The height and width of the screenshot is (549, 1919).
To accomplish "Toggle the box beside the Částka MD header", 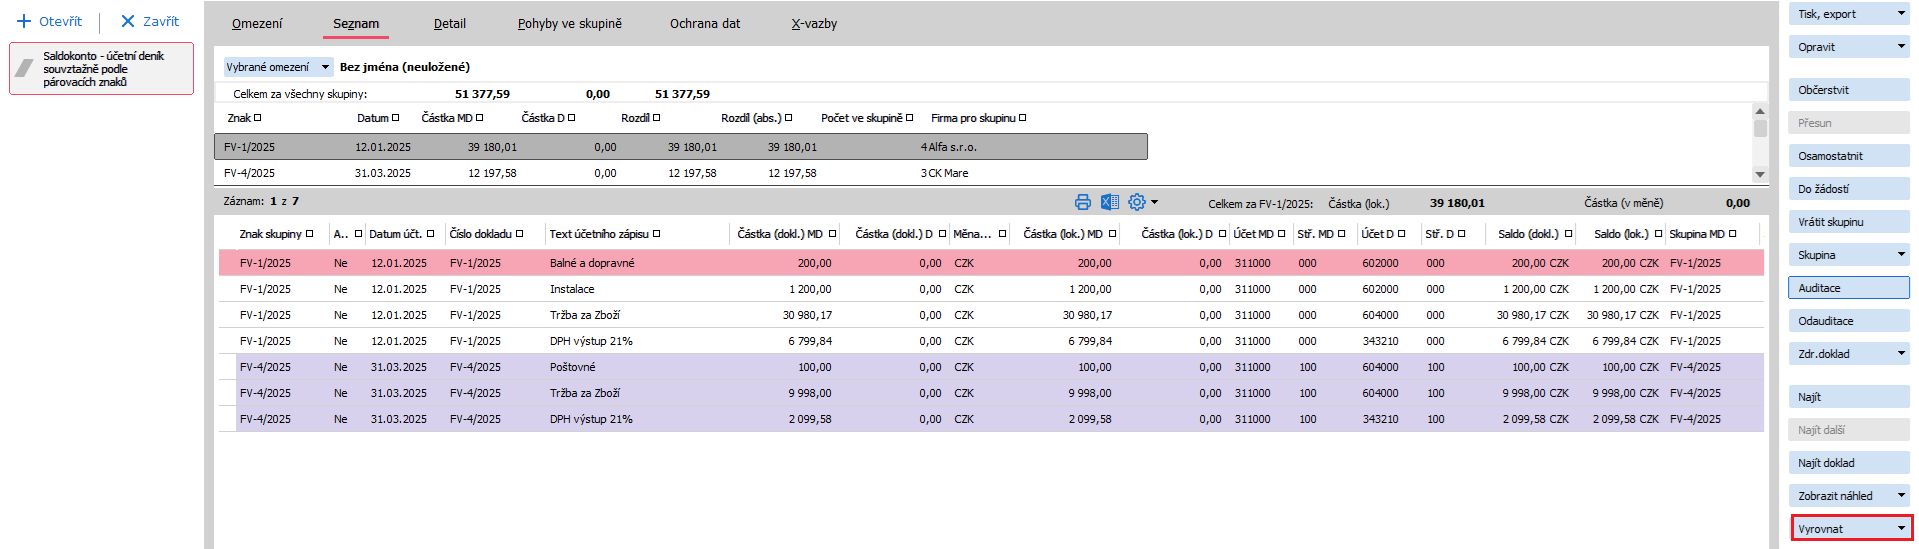I will point(479,118).
